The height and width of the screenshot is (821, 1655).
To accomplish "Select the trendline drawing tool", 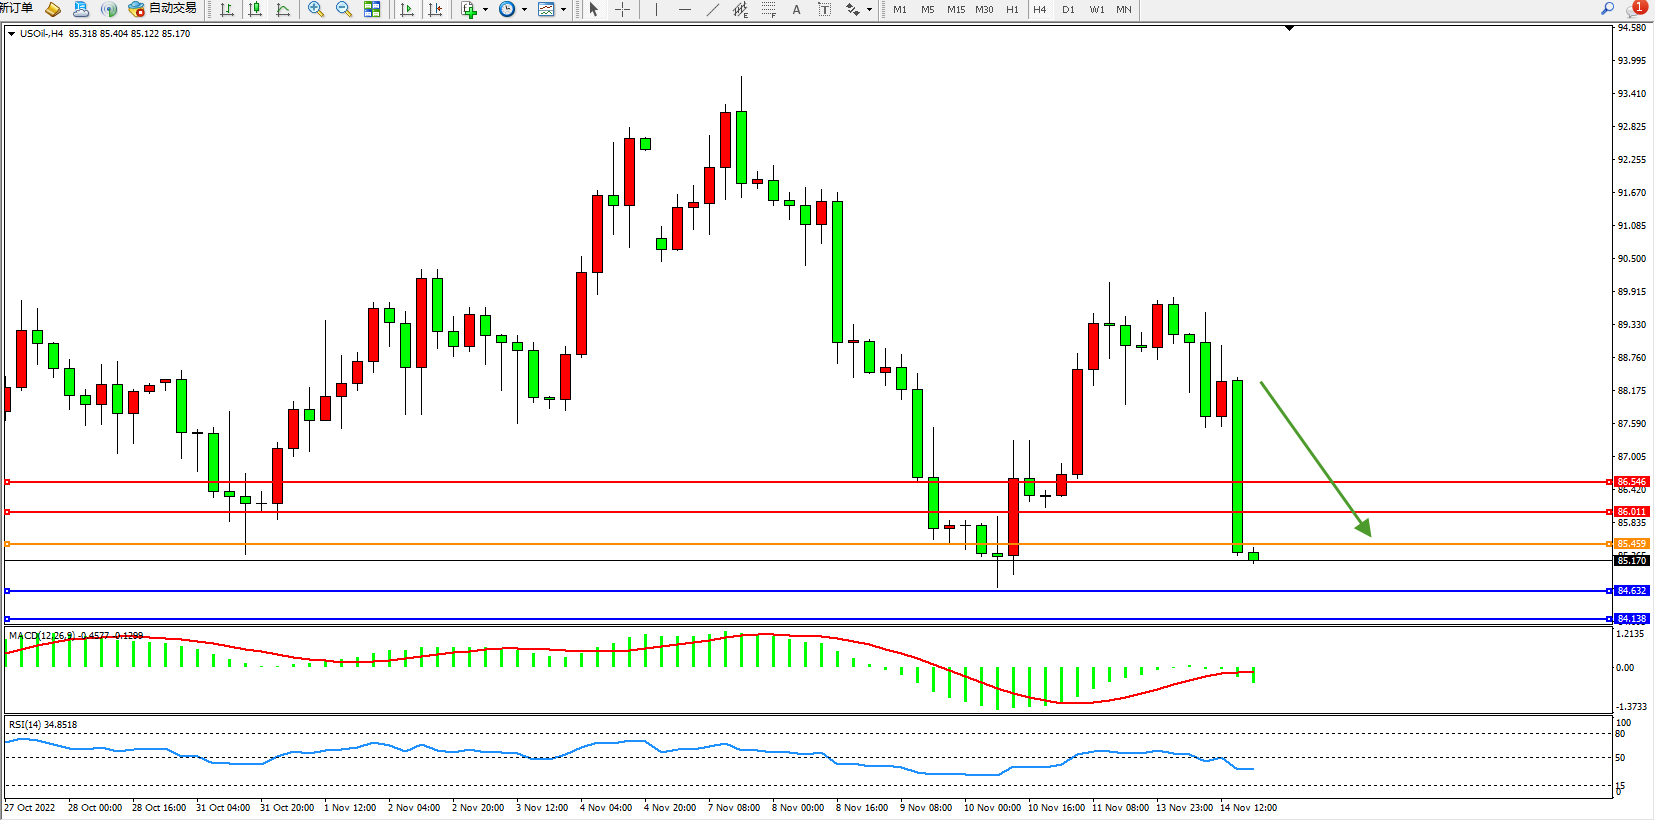I will coord(712,9).
